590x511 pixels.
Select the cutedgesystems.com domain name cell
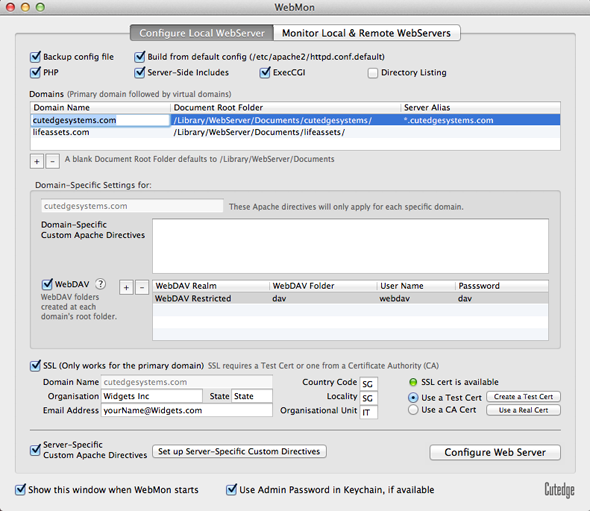coord(100,120)
